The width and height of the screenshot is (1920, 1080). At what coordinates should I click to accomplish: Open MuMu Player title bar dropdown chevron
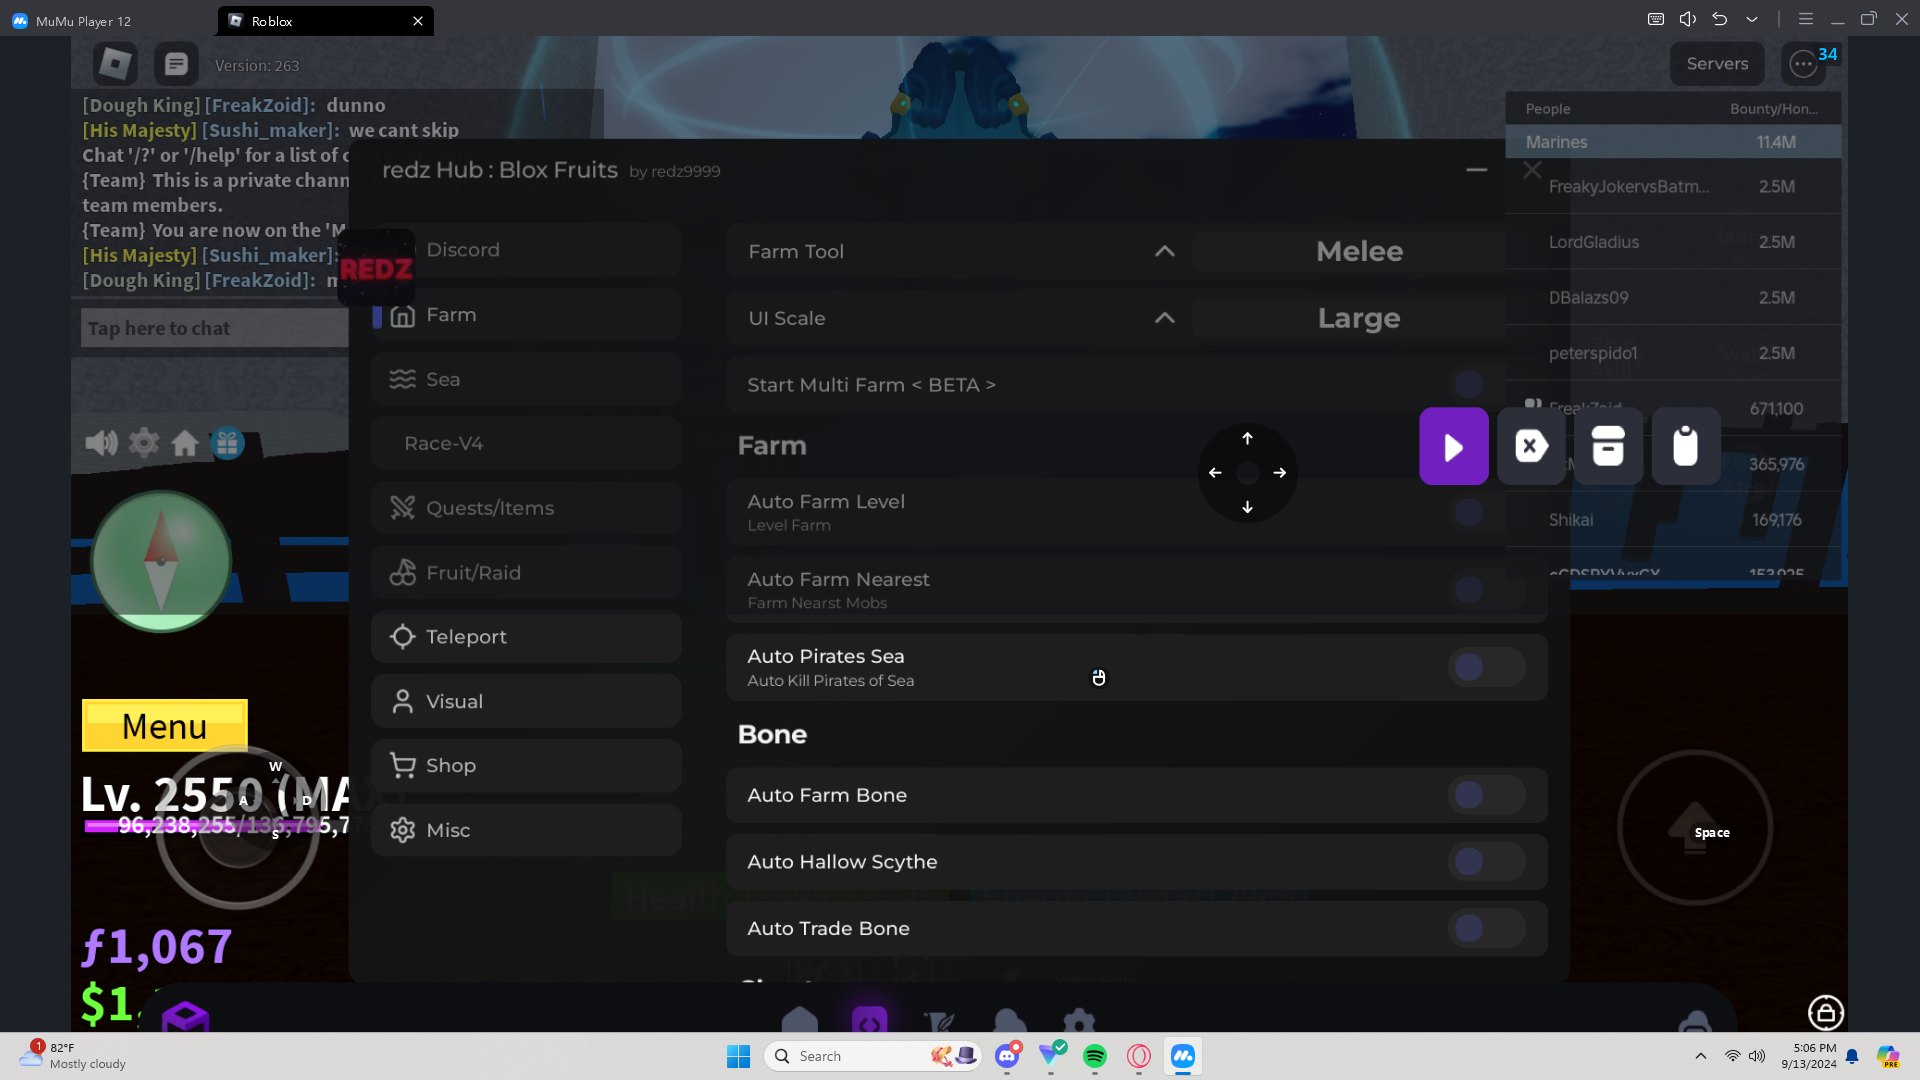click(x=1752, y=19)
